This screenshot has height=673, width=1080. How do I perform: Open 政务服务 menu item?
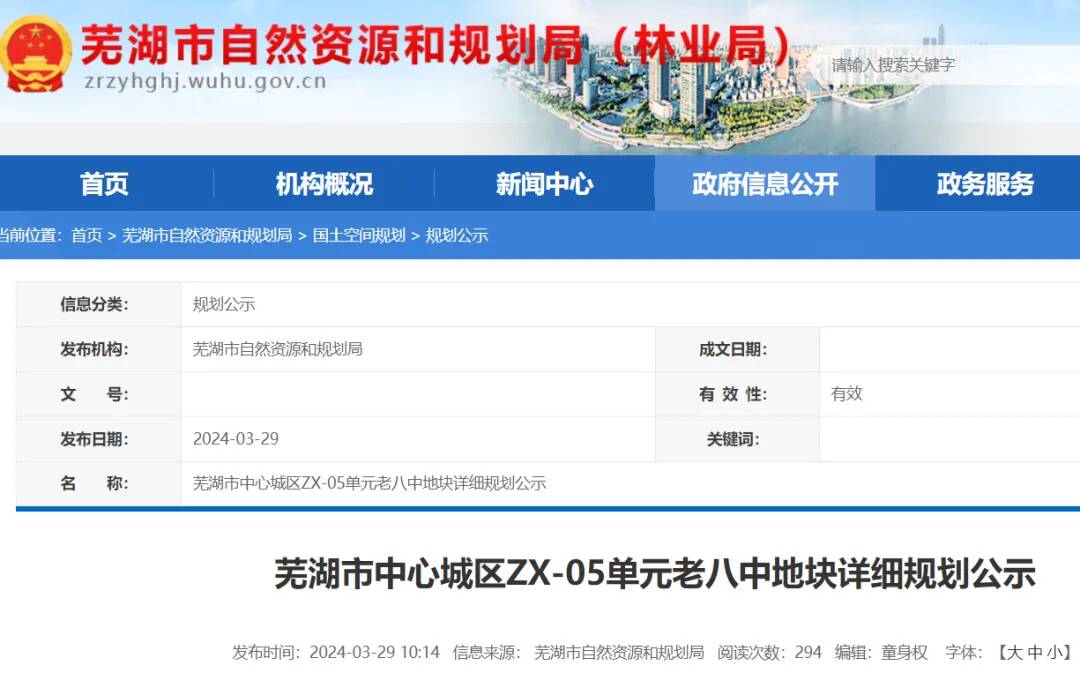(x=985, y=184)
